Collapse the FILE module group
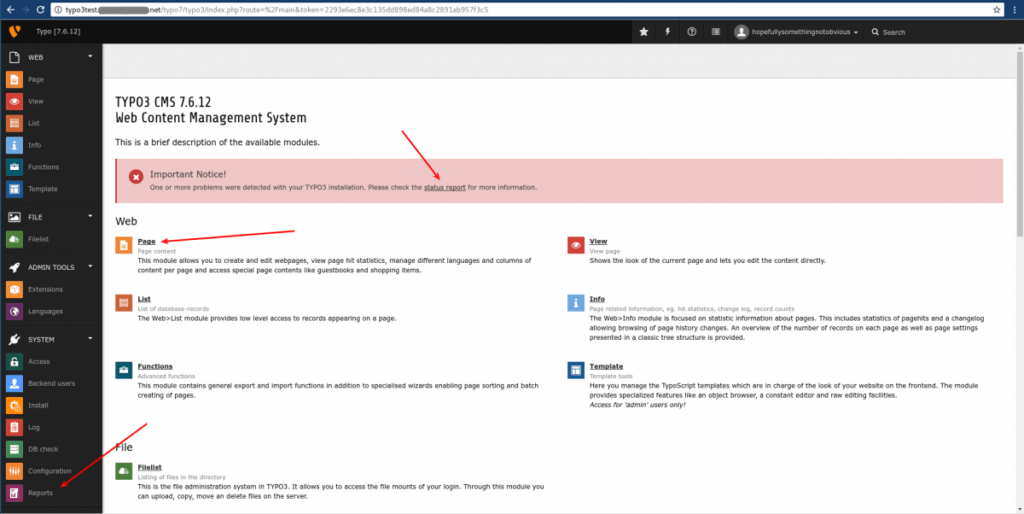 click(x=91, y=217)
